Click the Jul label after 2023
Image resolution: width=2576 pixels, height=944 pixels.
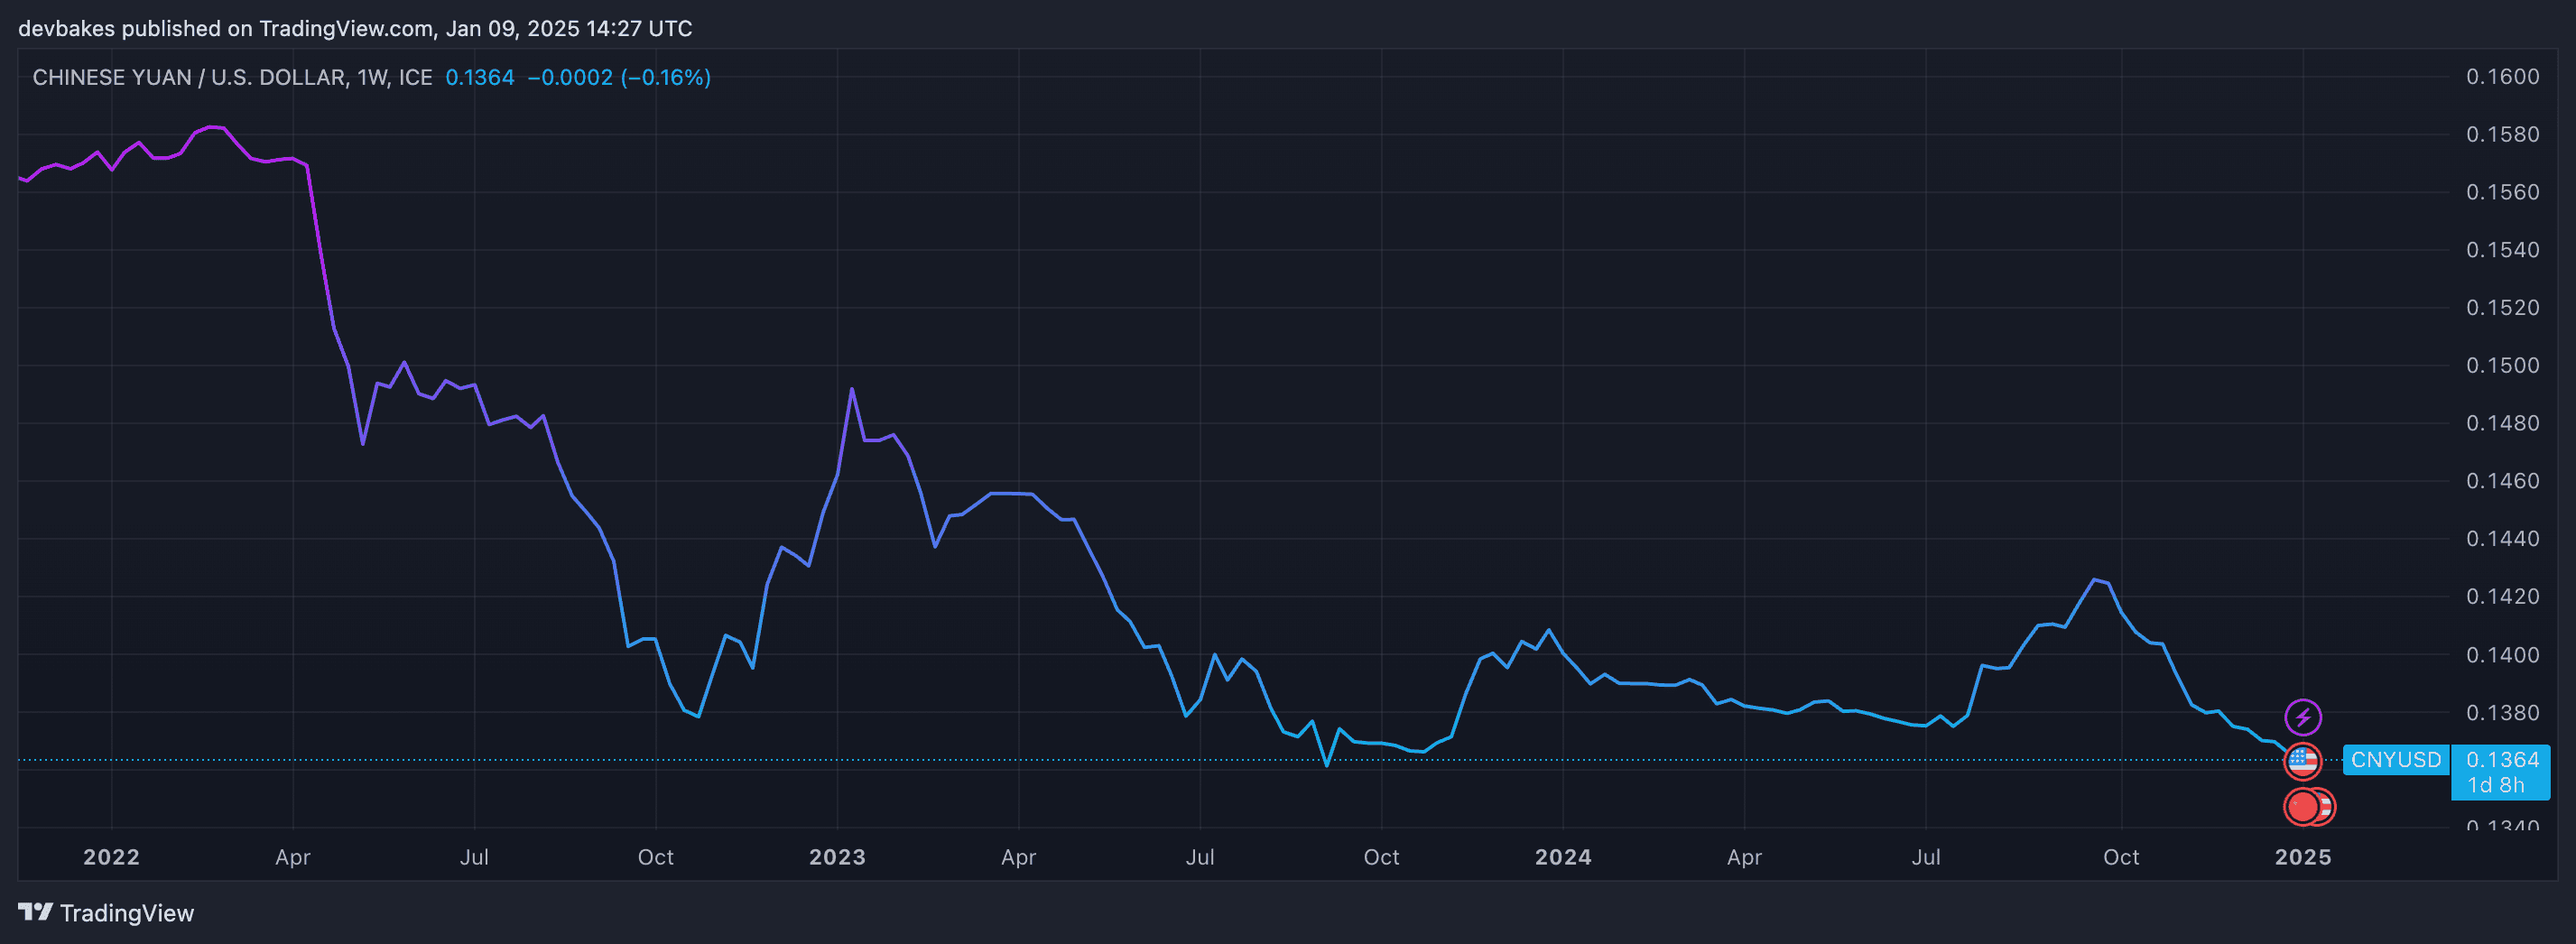tap(1200, 857)
